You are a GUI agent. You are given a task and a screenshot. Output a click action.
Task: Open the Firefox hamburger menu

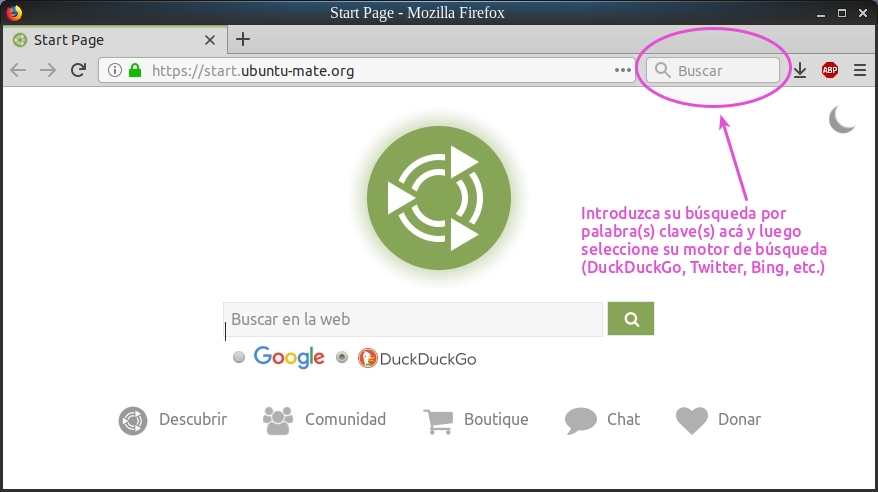(860, 70)
